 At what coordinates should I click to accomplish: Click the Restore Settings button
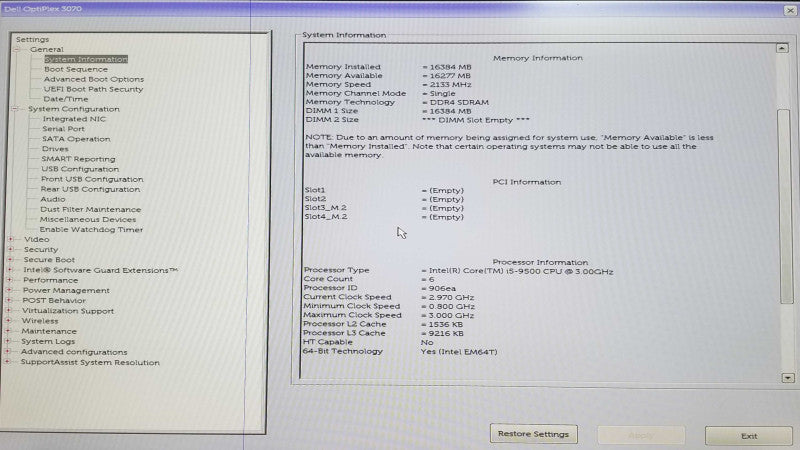tap(534, 434)
